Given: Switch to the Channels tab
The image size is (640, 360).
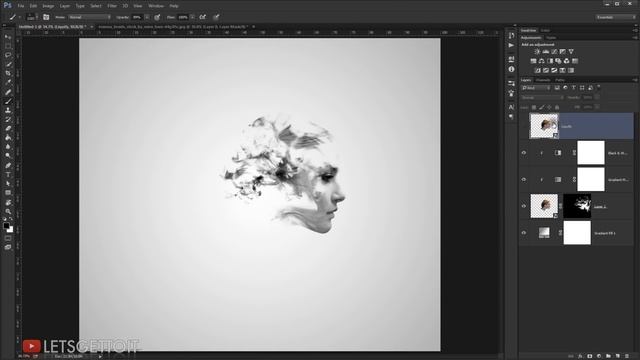Looking at the screenshot, I should coord(543,80).
